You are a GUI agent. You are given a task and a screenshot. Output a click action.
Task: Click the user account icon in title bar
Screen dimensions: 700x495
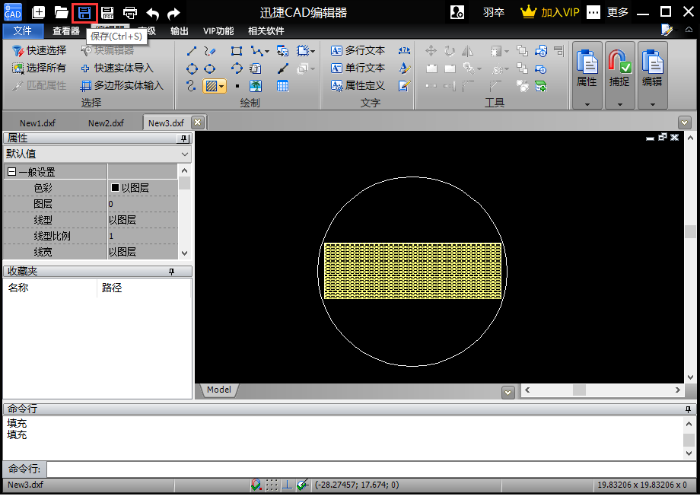457,12
